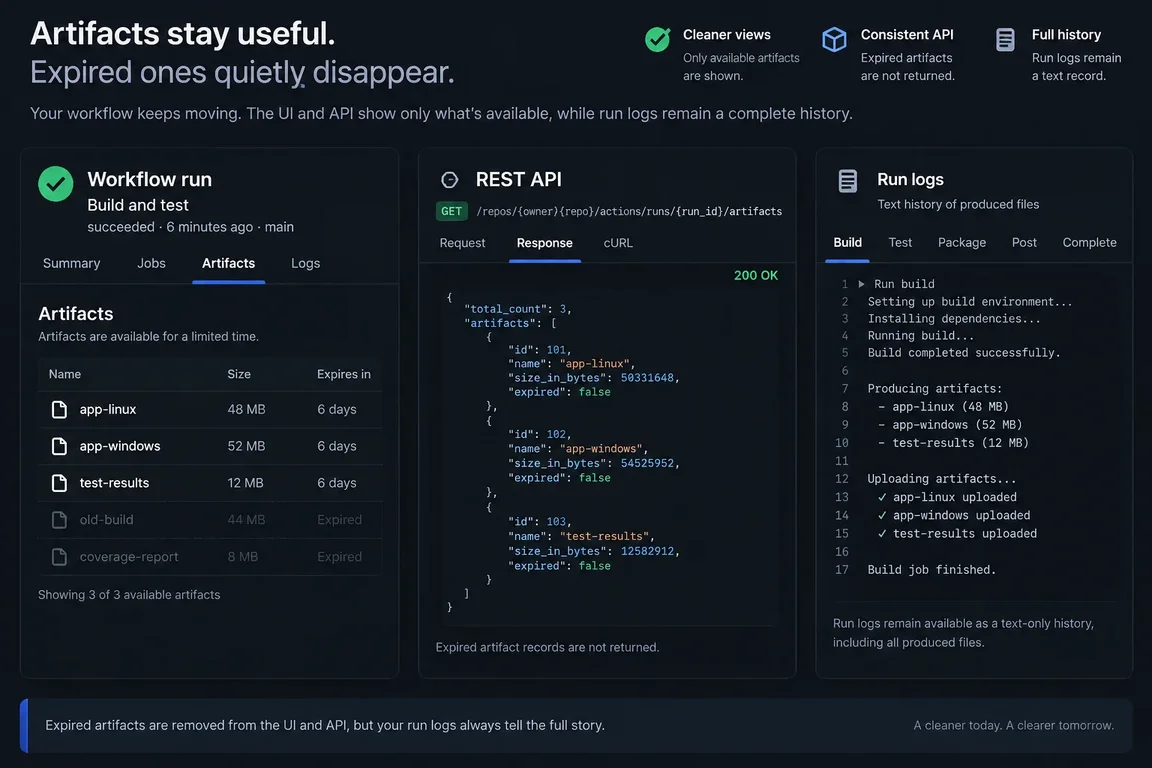Click the test-results artifact file icon
This screenshot has width=1152, height=768.
(60, 483)
